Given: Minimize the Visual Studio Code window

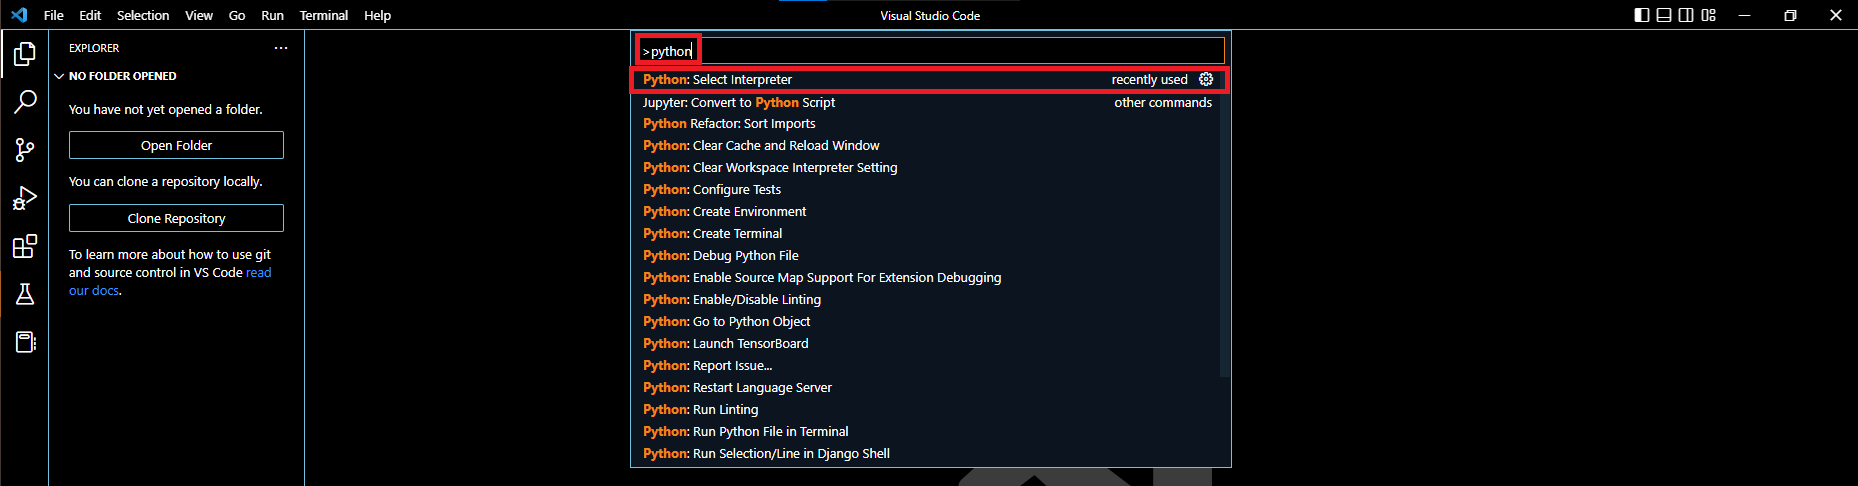Looking at the screenshot, I should [x=1745, y=15].
